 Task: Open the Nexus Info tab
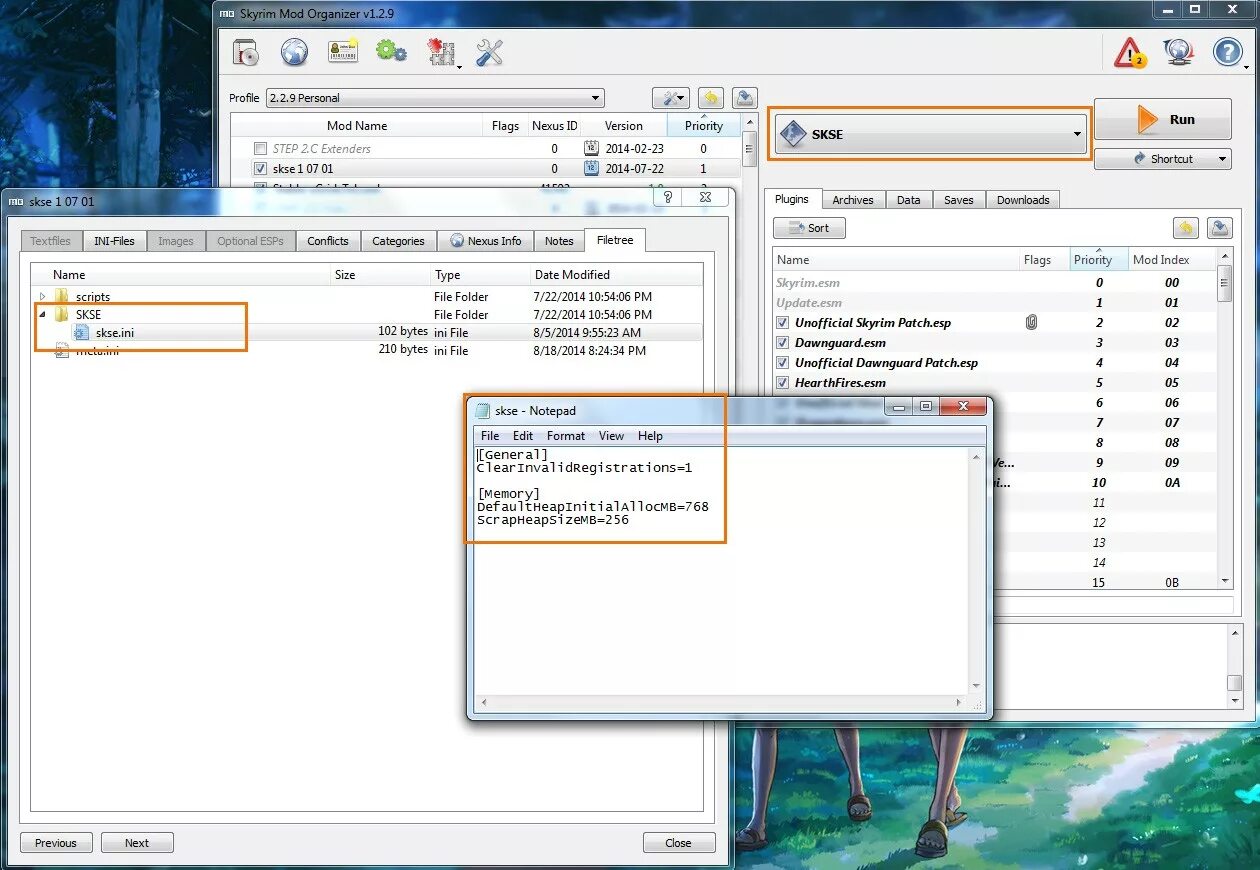[485, 241]
